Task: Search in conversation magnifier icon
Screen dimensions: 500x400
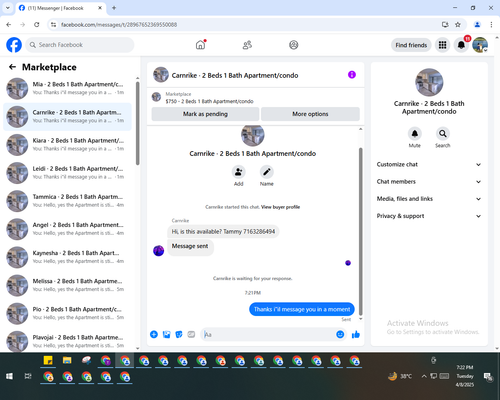Action: pyautogui.click(x=443, y=134)
